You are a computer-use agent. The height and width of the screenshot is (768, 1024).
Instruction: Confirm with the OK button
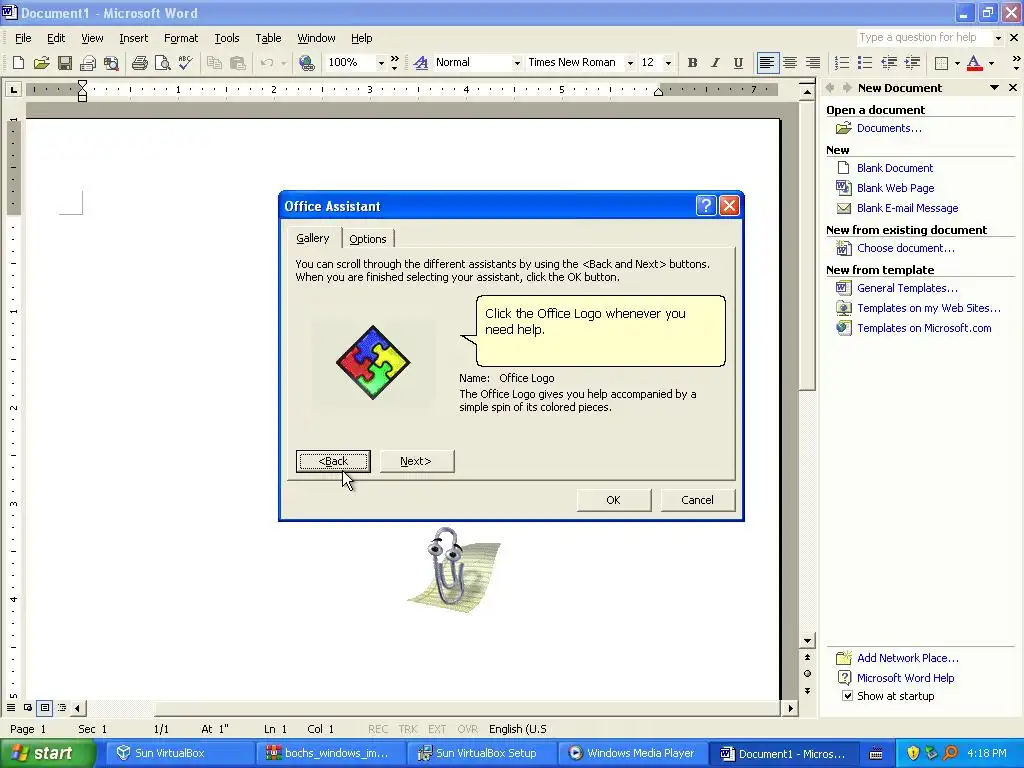(x=613, y=500)
